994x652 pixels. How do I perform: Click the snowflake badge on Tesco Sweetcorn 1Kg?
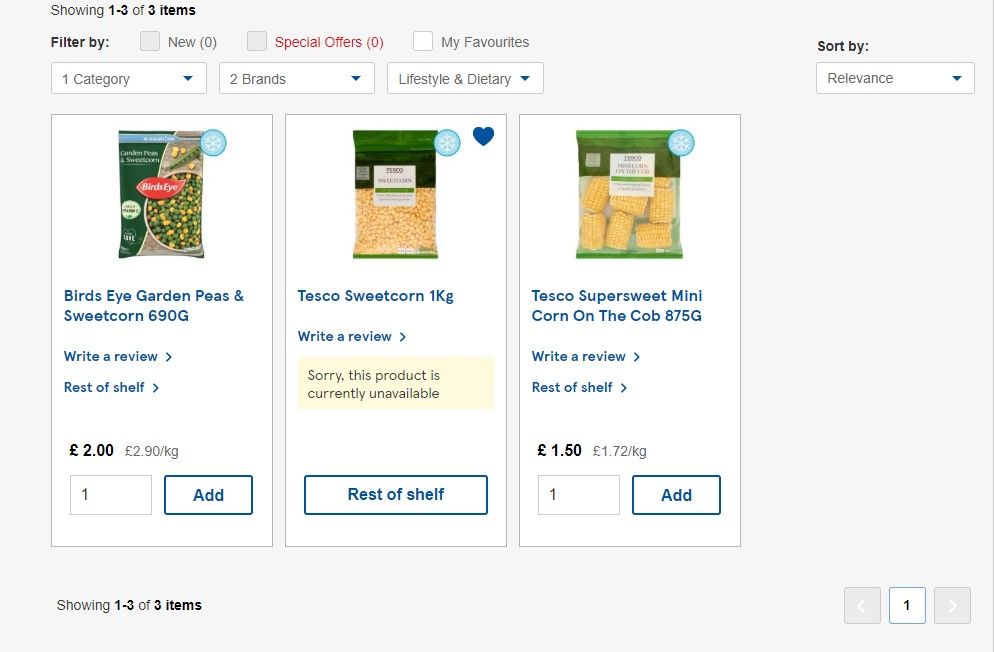point(447,143)
